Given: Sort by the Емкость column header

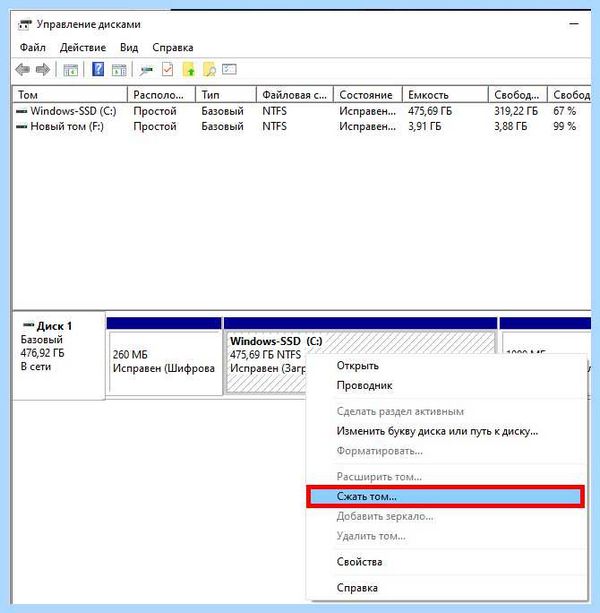Looking at the screenshot, I should click(x=445, y=95).
